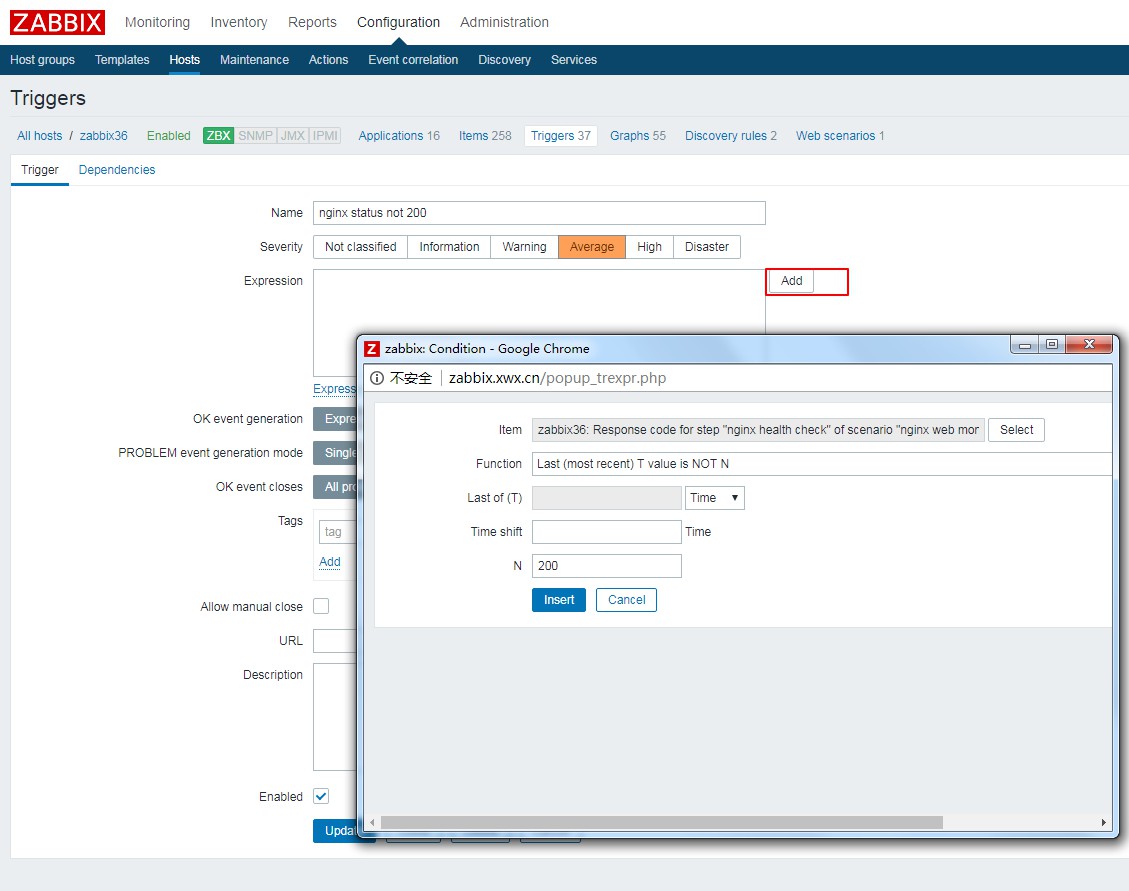Click the ZABBIX logo
The height and width of the screenshot is (891, 1129).
[x=57, y=22]
